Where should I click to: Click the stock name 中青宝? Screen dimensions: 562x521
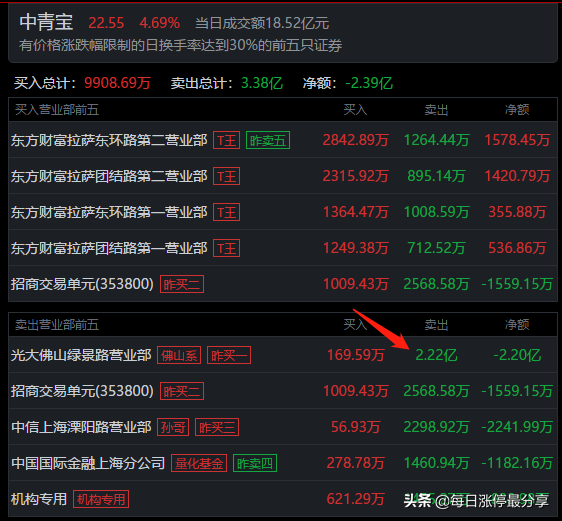pos(46,23)
